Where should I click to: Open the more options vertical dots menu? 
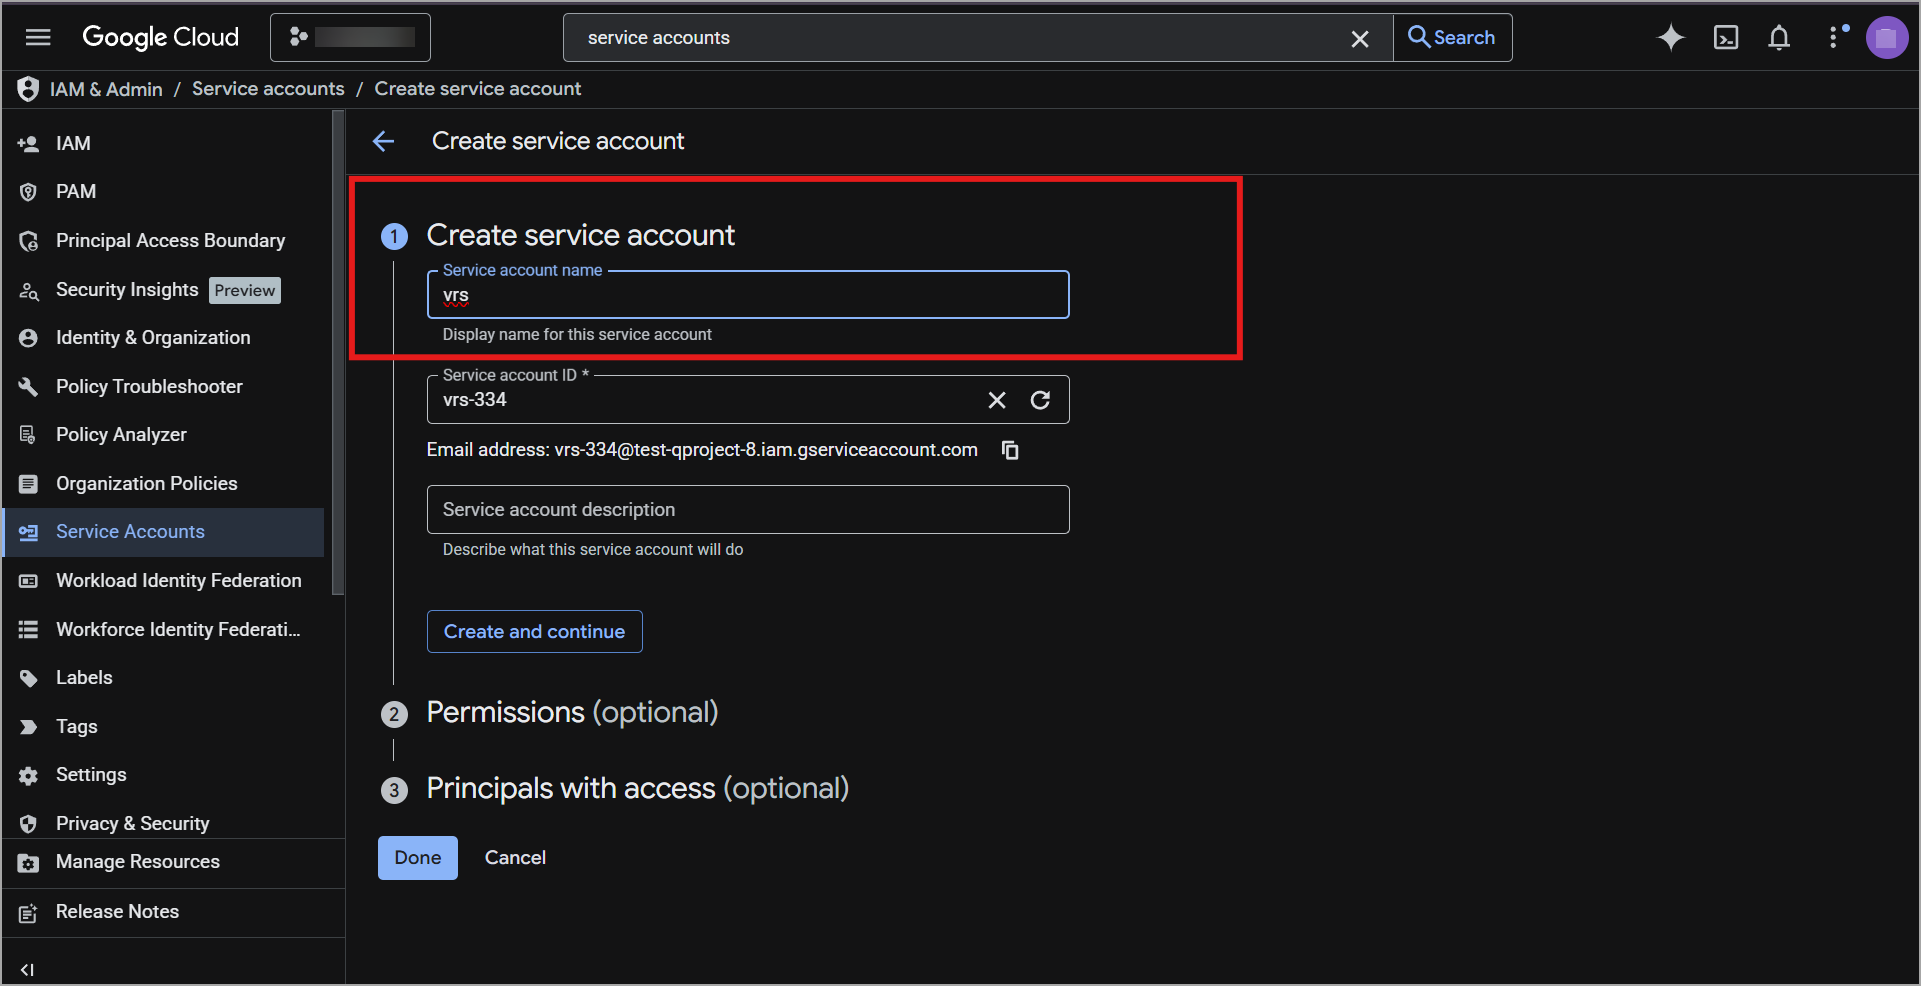[x=1833, y=38]
